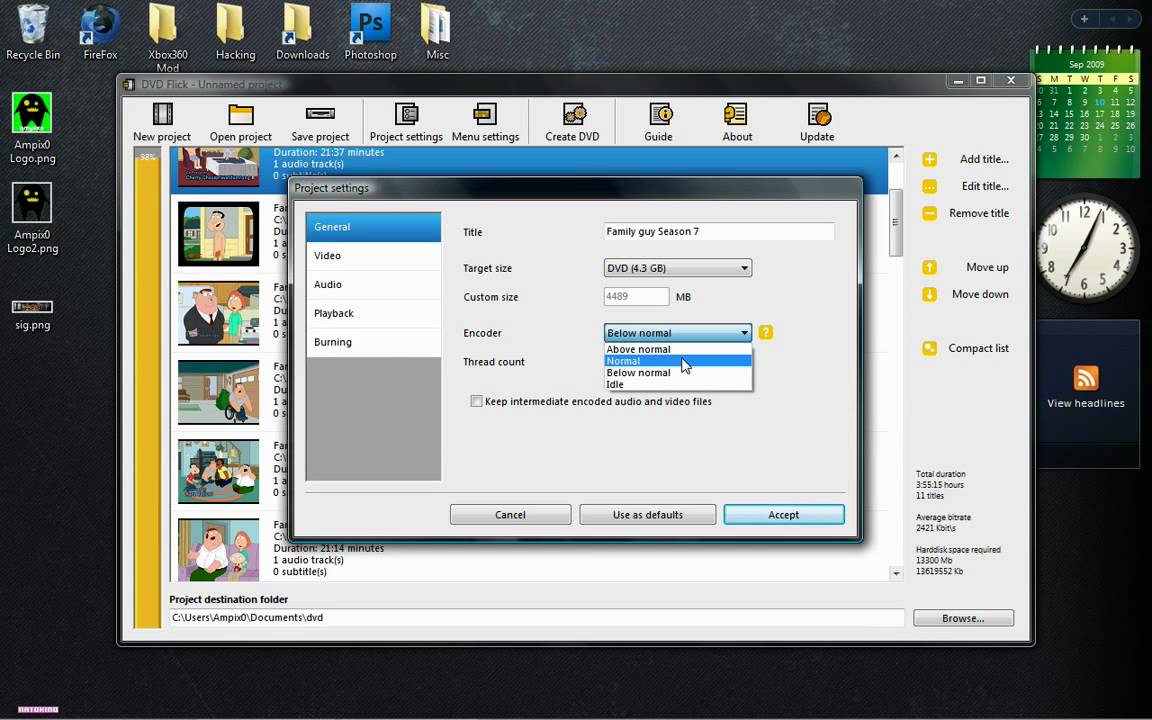Choose Below normal in the dropdown list
Image resolution: width=1152 pixels, height=720 pixels.
coord(677,373)
